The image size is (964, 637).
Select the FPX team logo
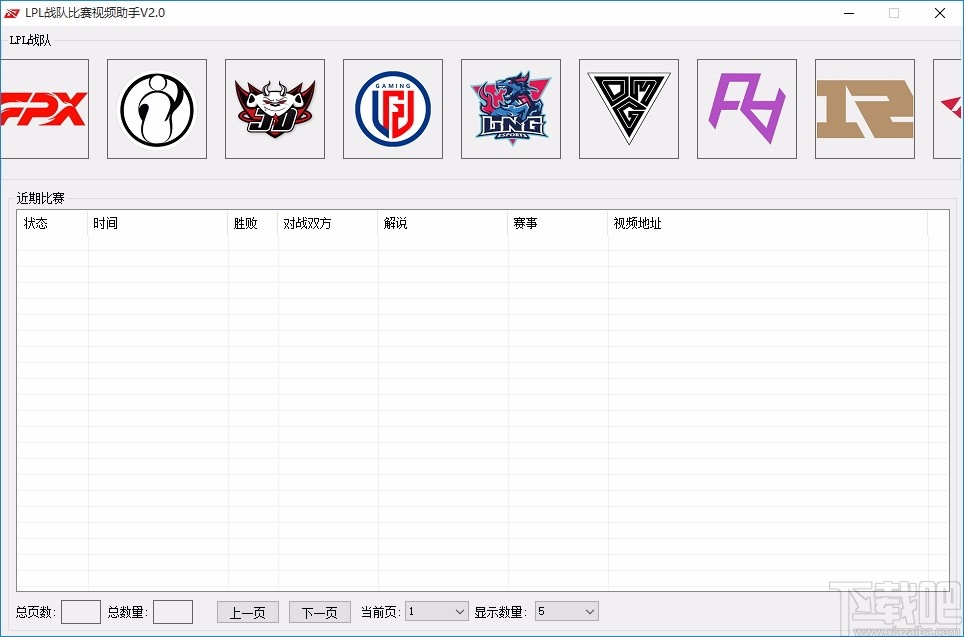[40, 108]
